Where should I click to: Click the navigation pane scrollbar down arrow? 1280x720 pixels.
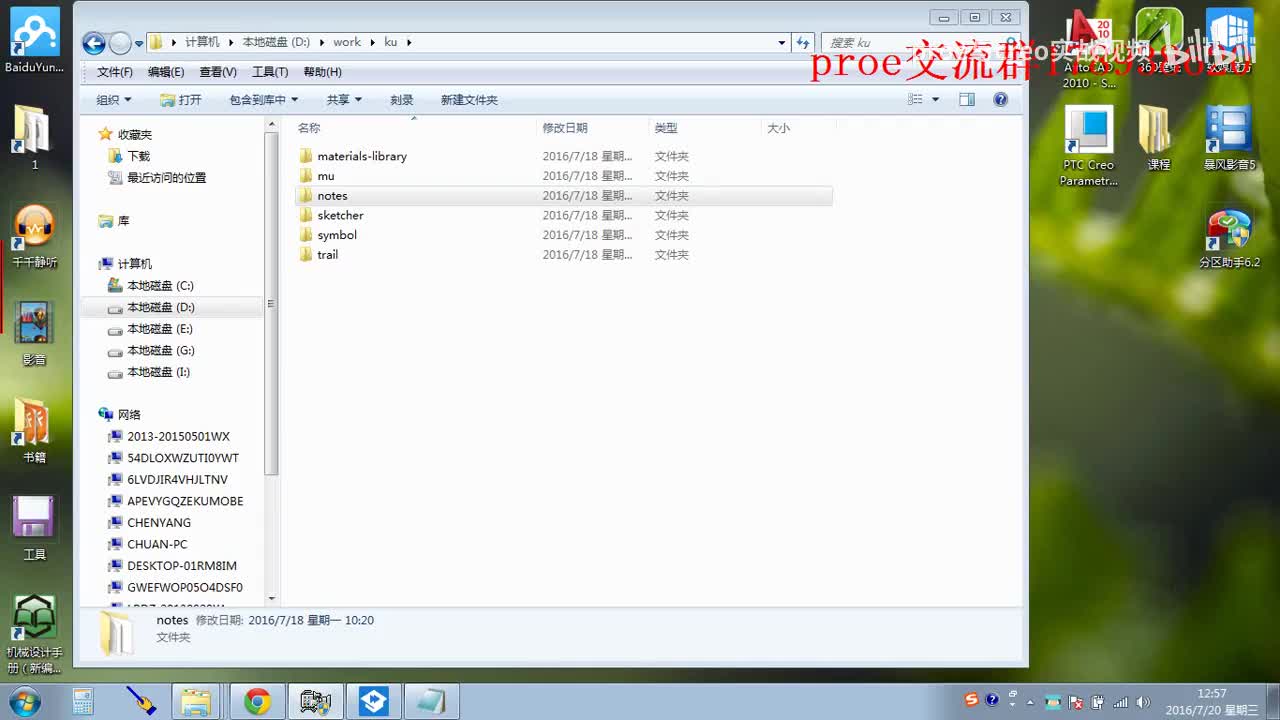[272, 598]
